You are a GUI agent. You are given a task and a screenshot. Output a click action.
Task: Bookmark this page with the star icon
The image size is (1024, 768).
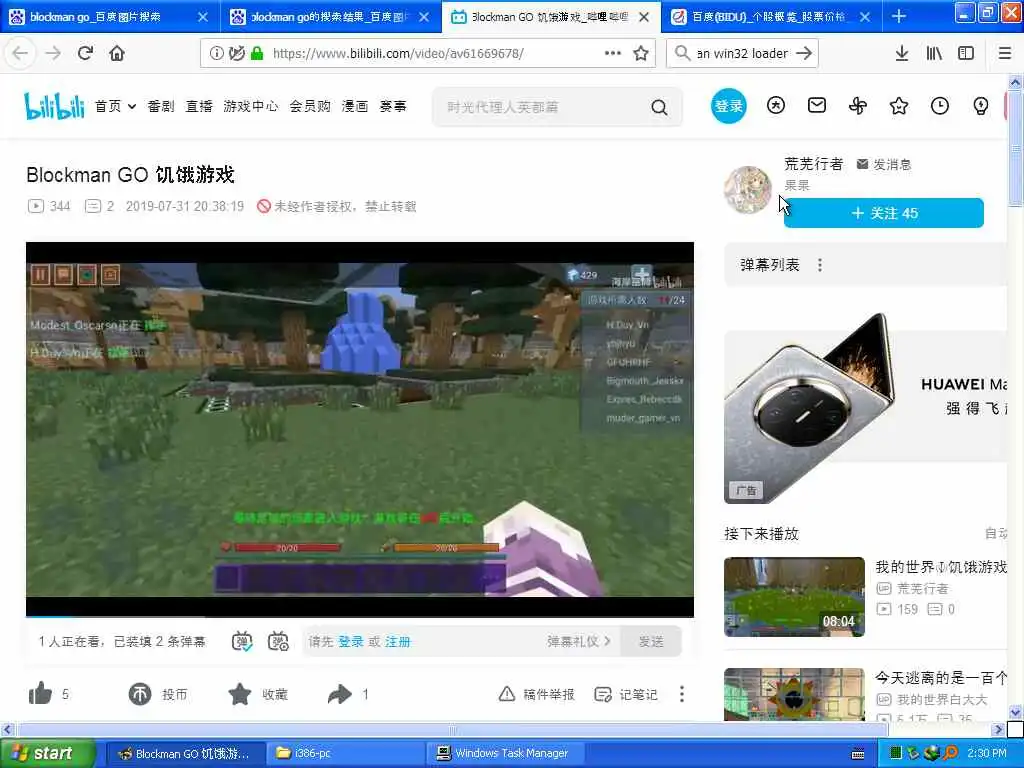641,53
